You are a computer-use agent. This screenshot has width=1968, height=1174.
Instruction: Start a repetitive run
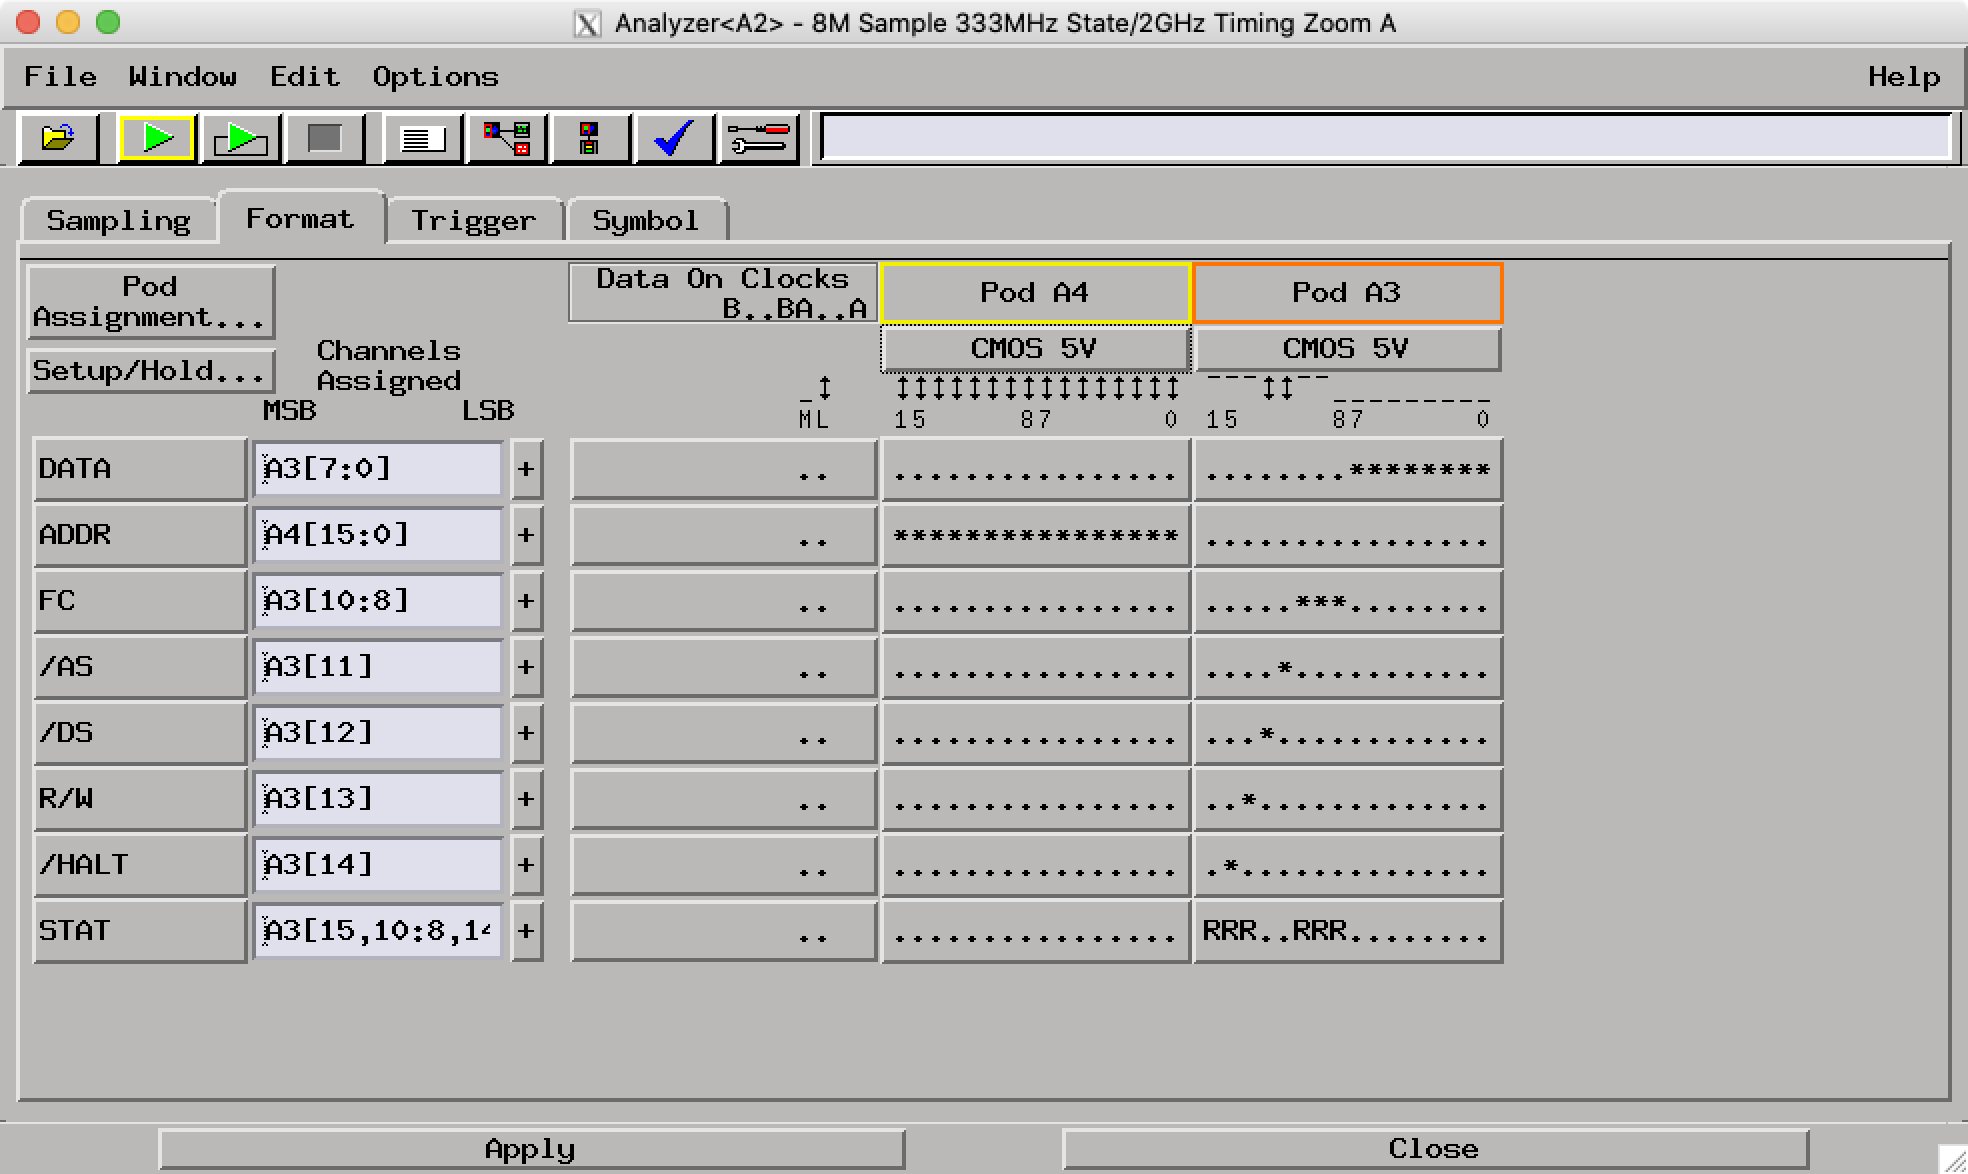click(x=239, y=139)
